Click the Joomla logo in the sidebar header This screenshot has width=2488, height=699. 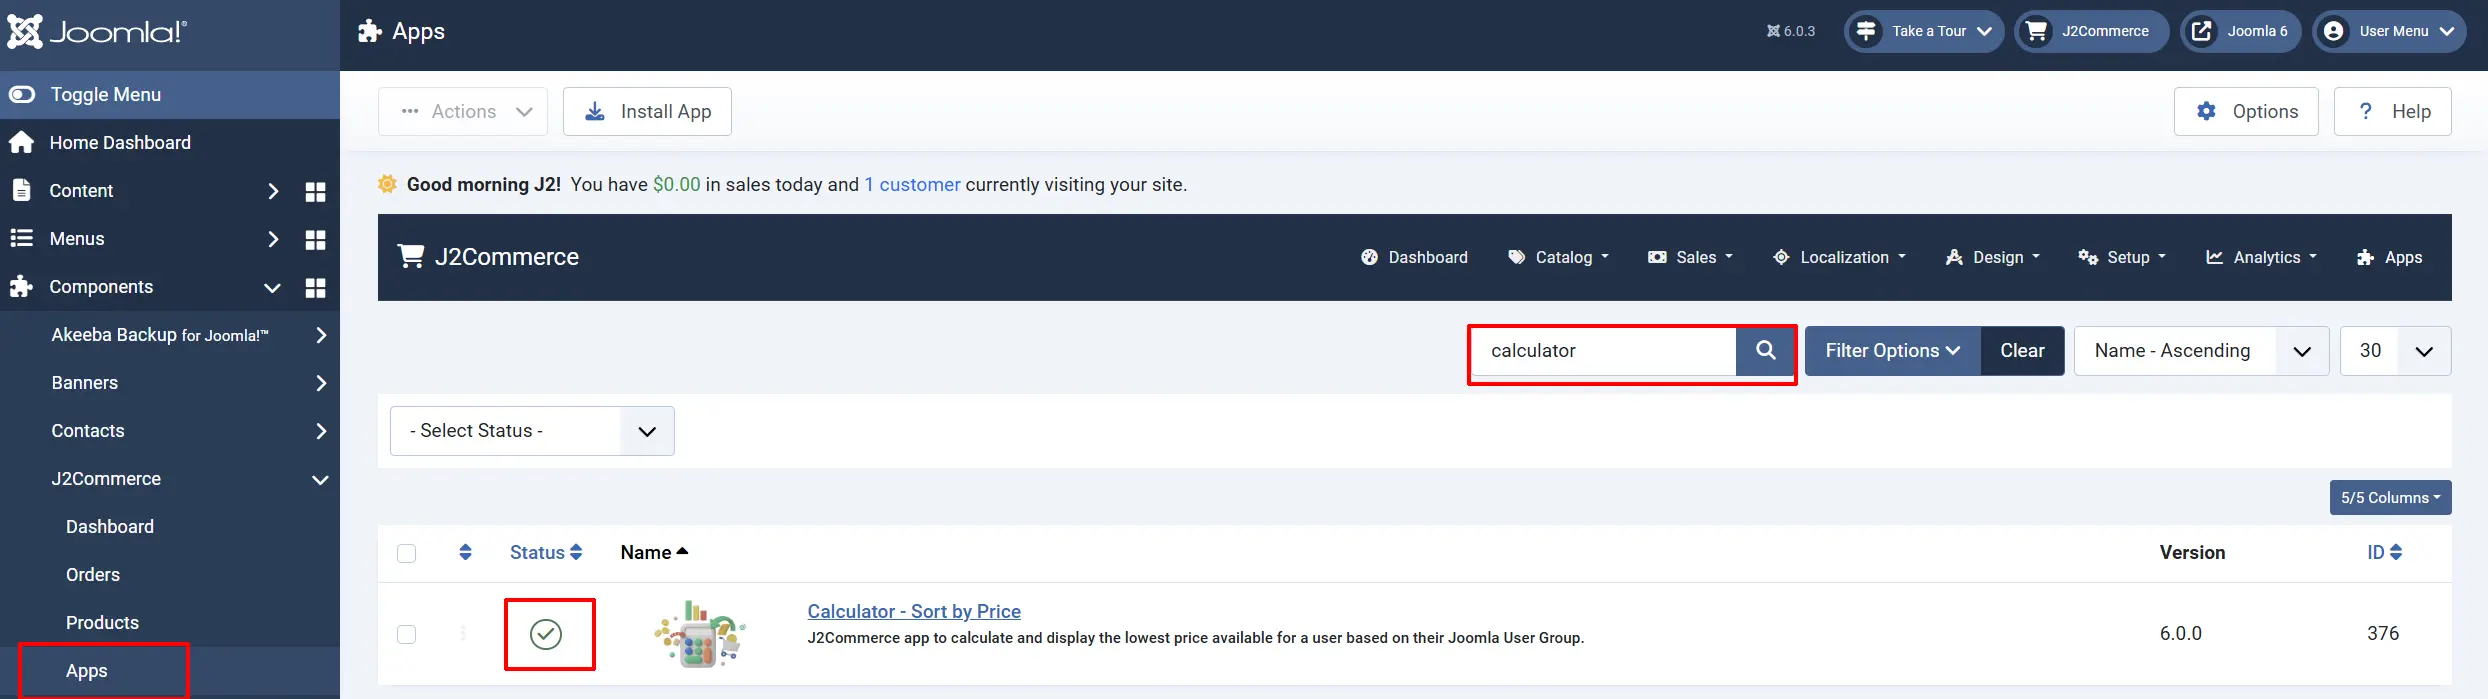coord(97,32)
